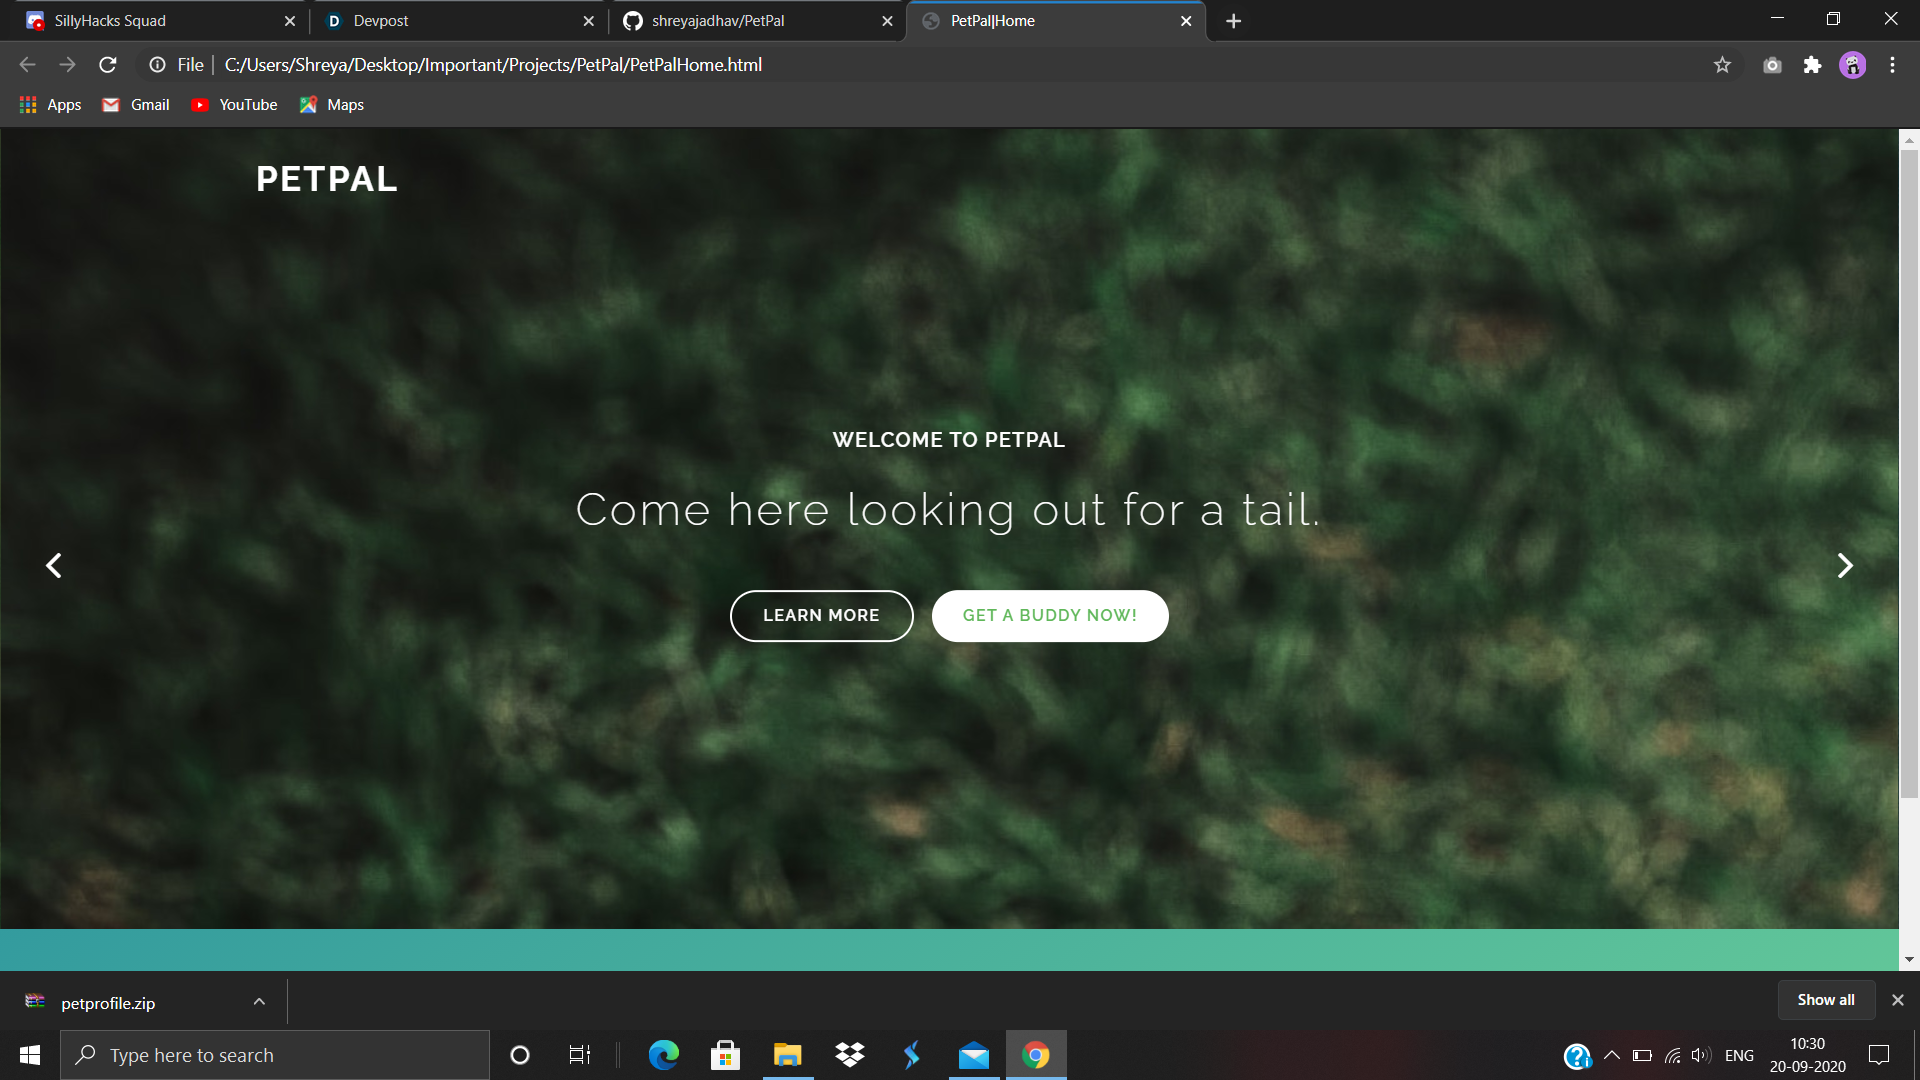1920x1080 pixels.
Task: Open Chrome three-dot menu
Action: [1892, 65]
